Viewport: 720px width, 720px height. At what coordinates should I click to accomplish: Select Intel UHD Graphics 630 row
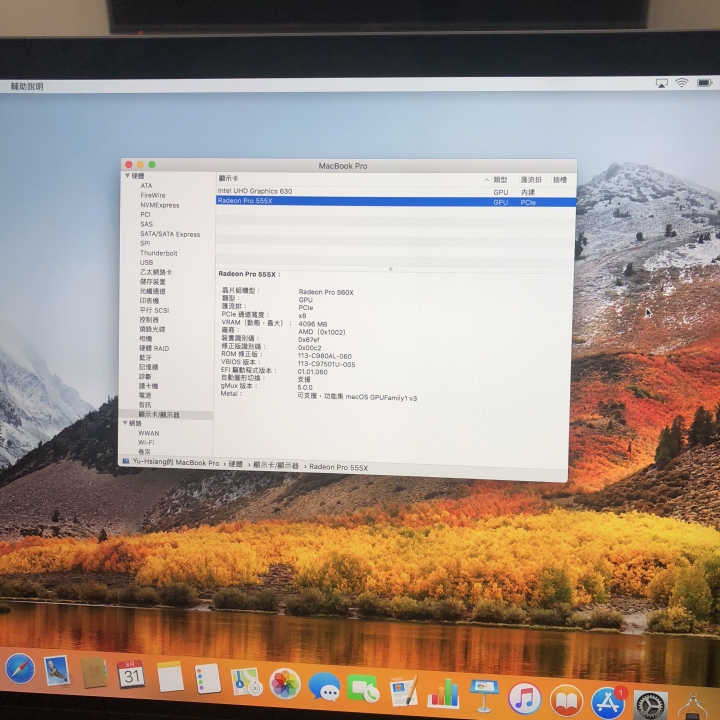point(395,191)
